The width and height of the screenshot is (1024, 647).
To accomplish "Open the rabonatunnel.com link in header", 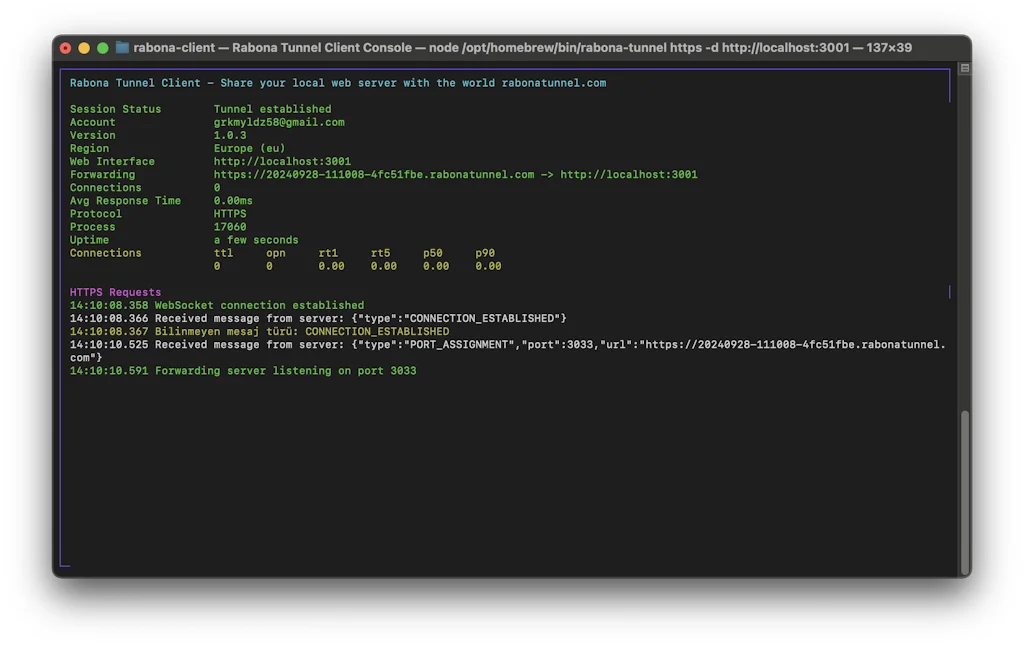I will [x=553, y=83].
